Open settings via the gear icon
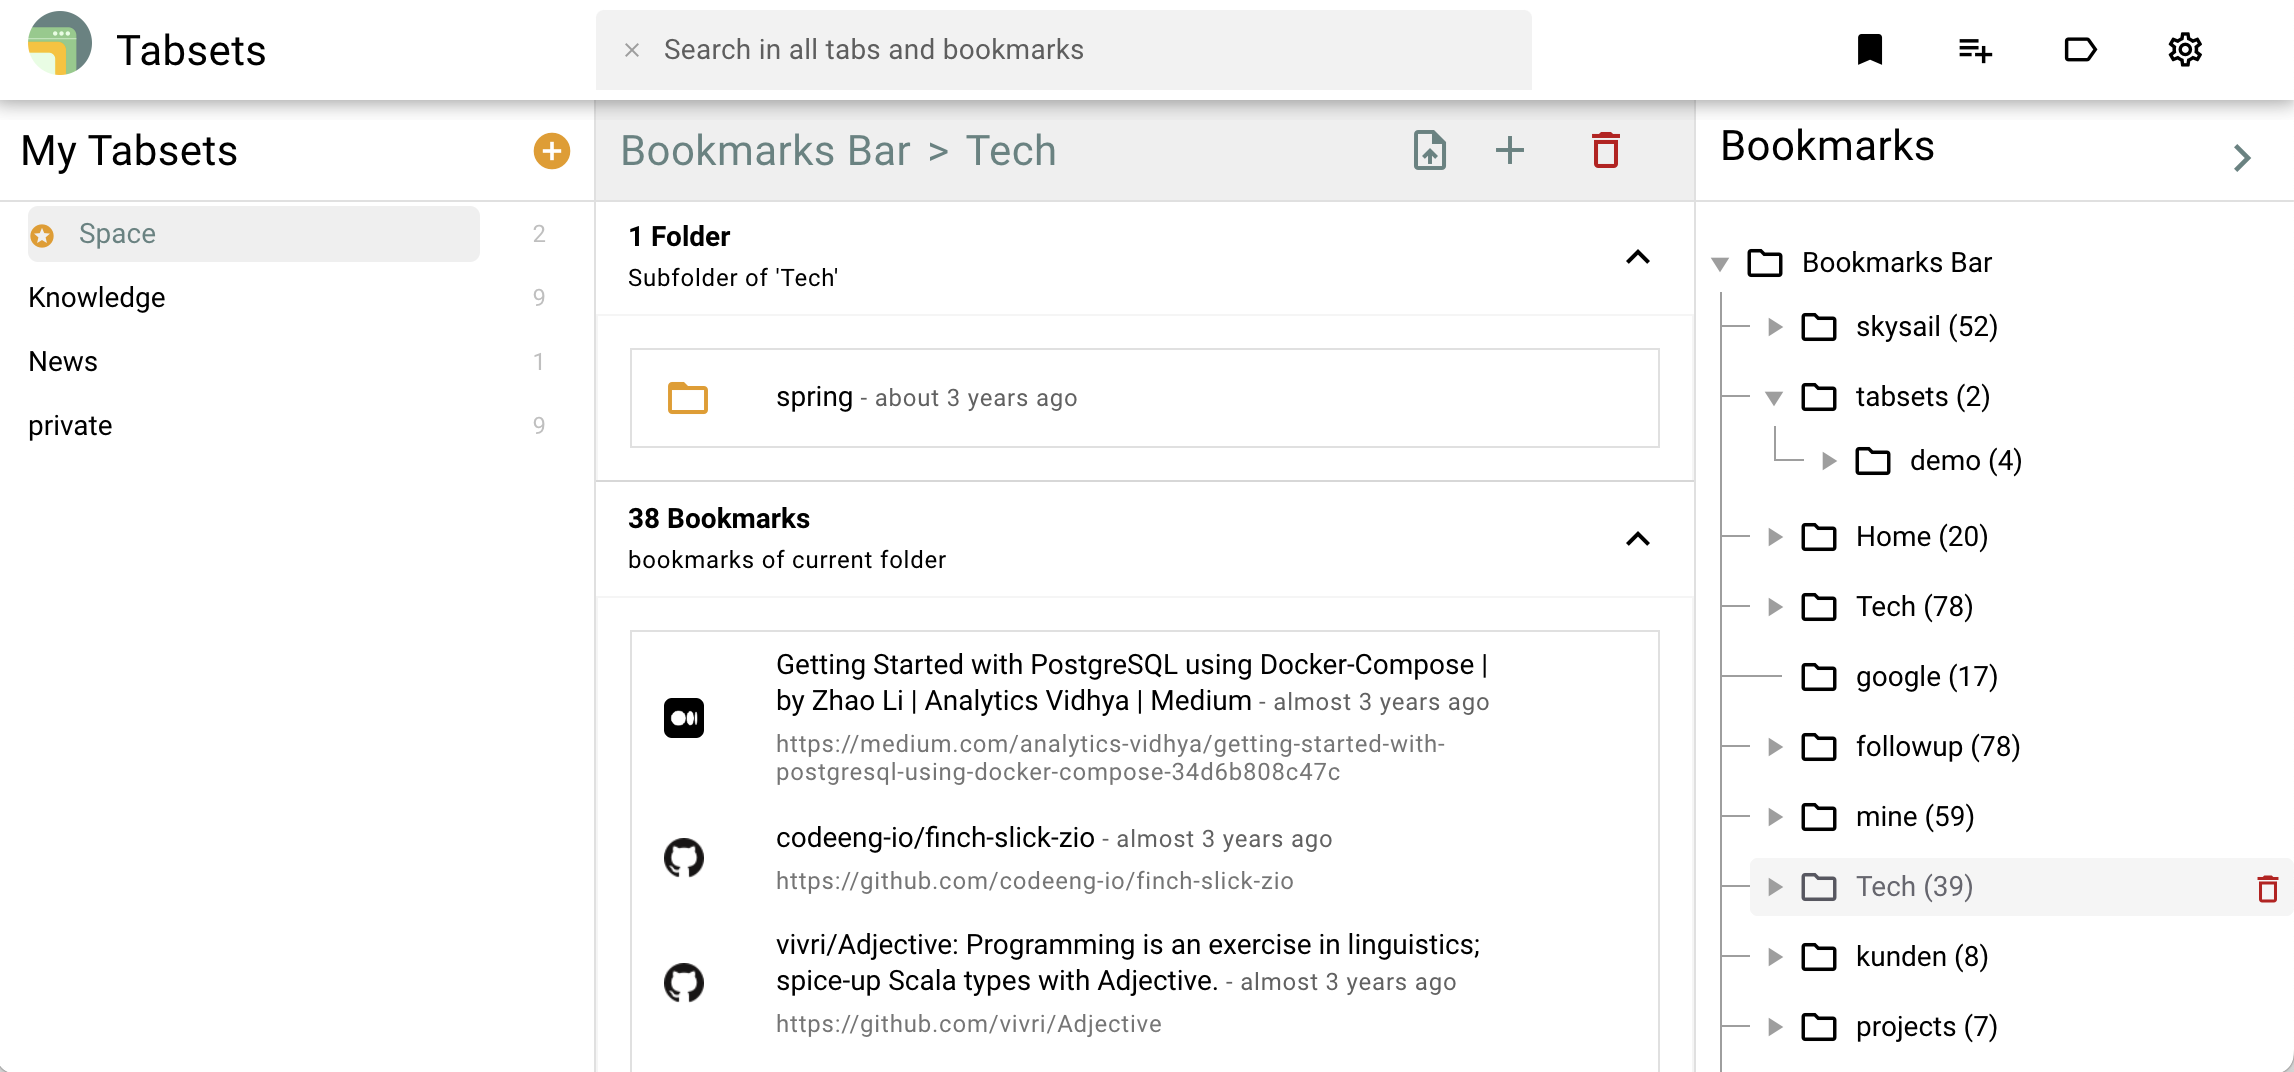The width and height of the screenshot is (2294, 1072). point(2185,49)
